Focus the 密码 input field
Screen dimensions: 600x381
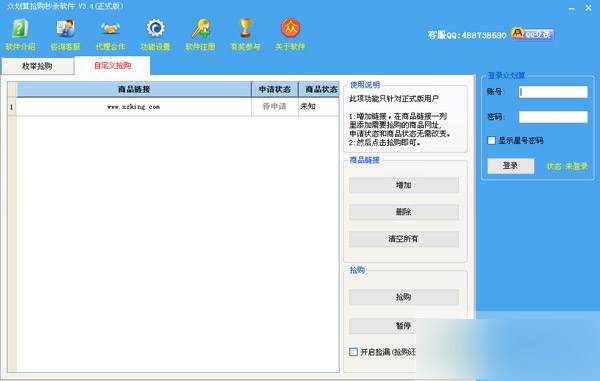[553, 117]
